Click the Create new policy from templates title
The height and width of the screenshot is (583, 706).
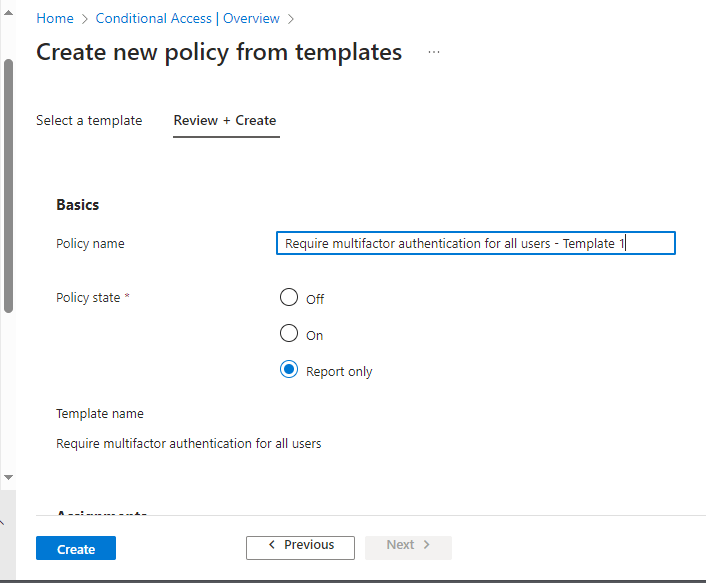pos(219,52)
